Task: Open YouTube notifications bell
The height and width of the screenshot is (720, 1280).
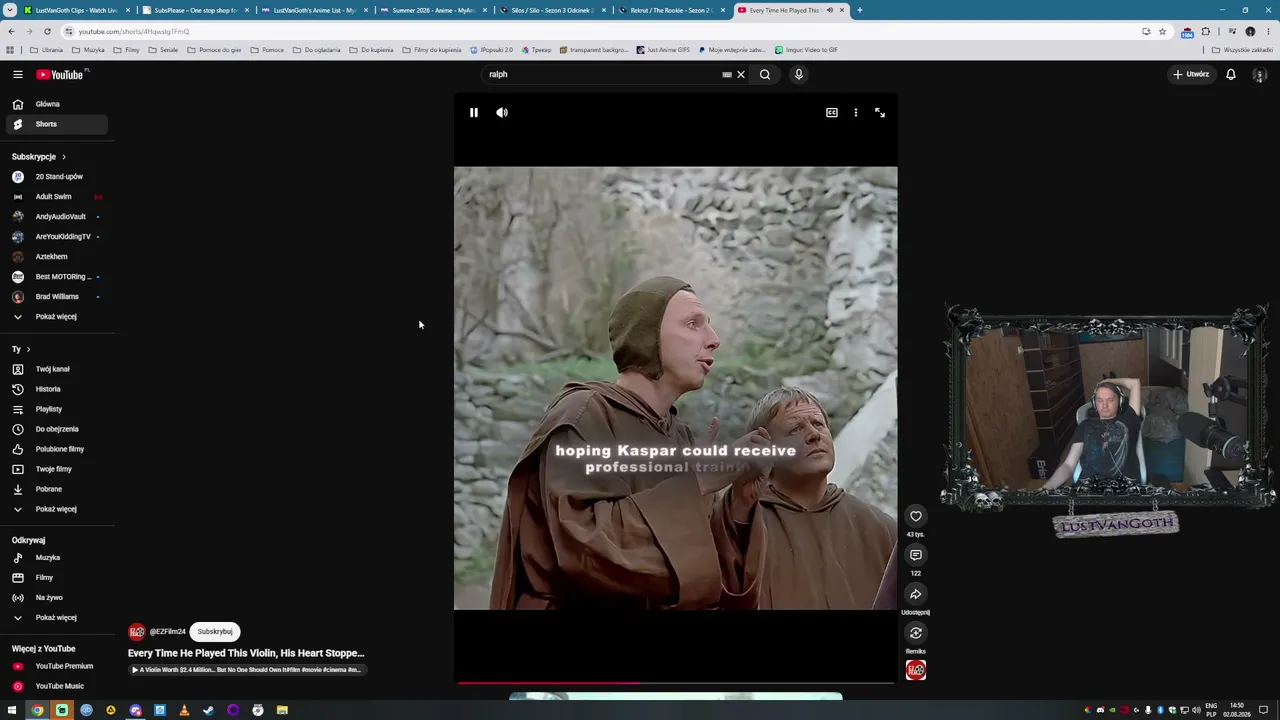Action: click(x=1231, y=74)
